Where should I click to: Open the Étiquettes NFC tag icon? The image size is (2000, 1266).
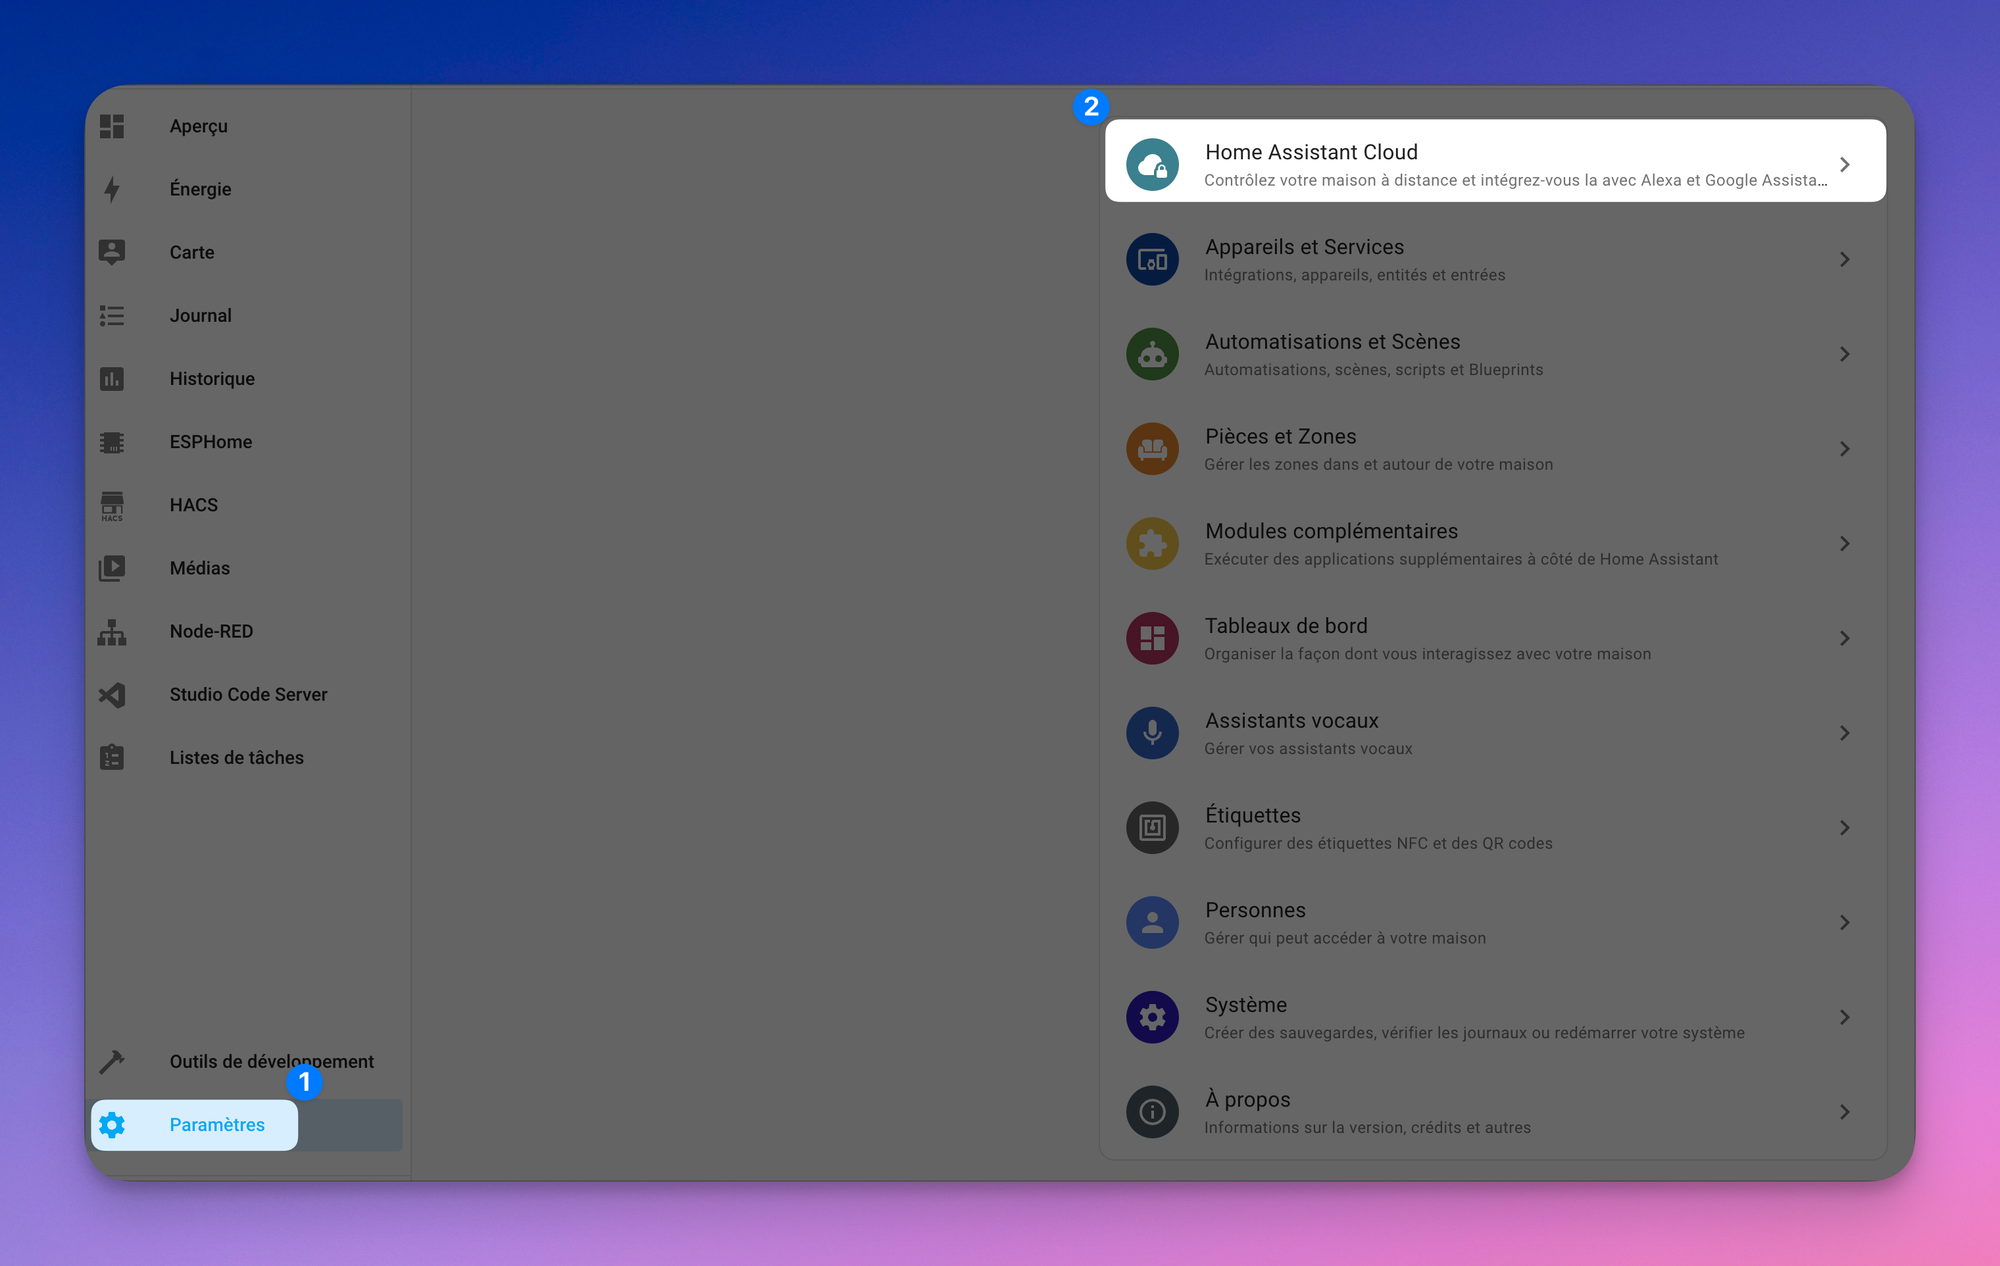click(x=1152, y=828)
